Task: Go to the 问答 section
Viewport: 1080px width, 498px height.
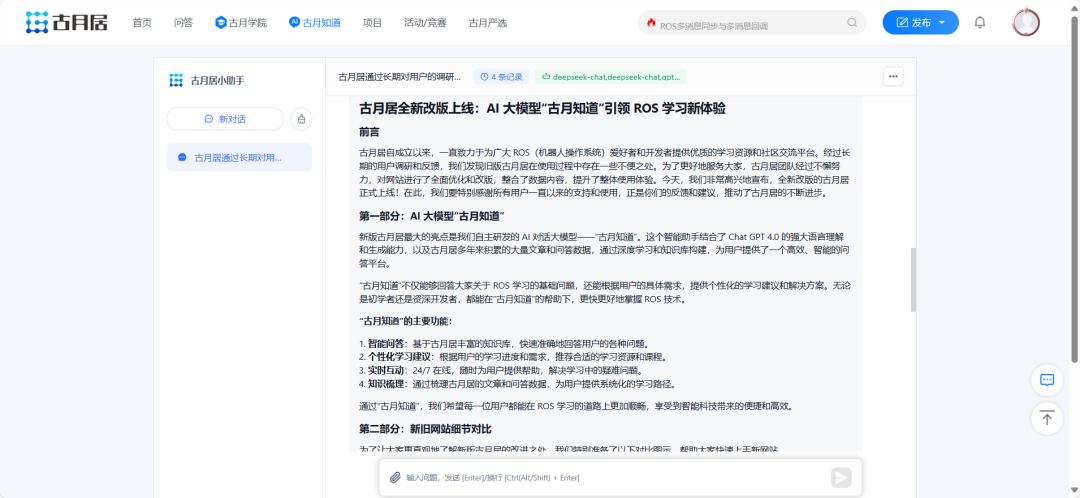Action: [x=183, y=23]
